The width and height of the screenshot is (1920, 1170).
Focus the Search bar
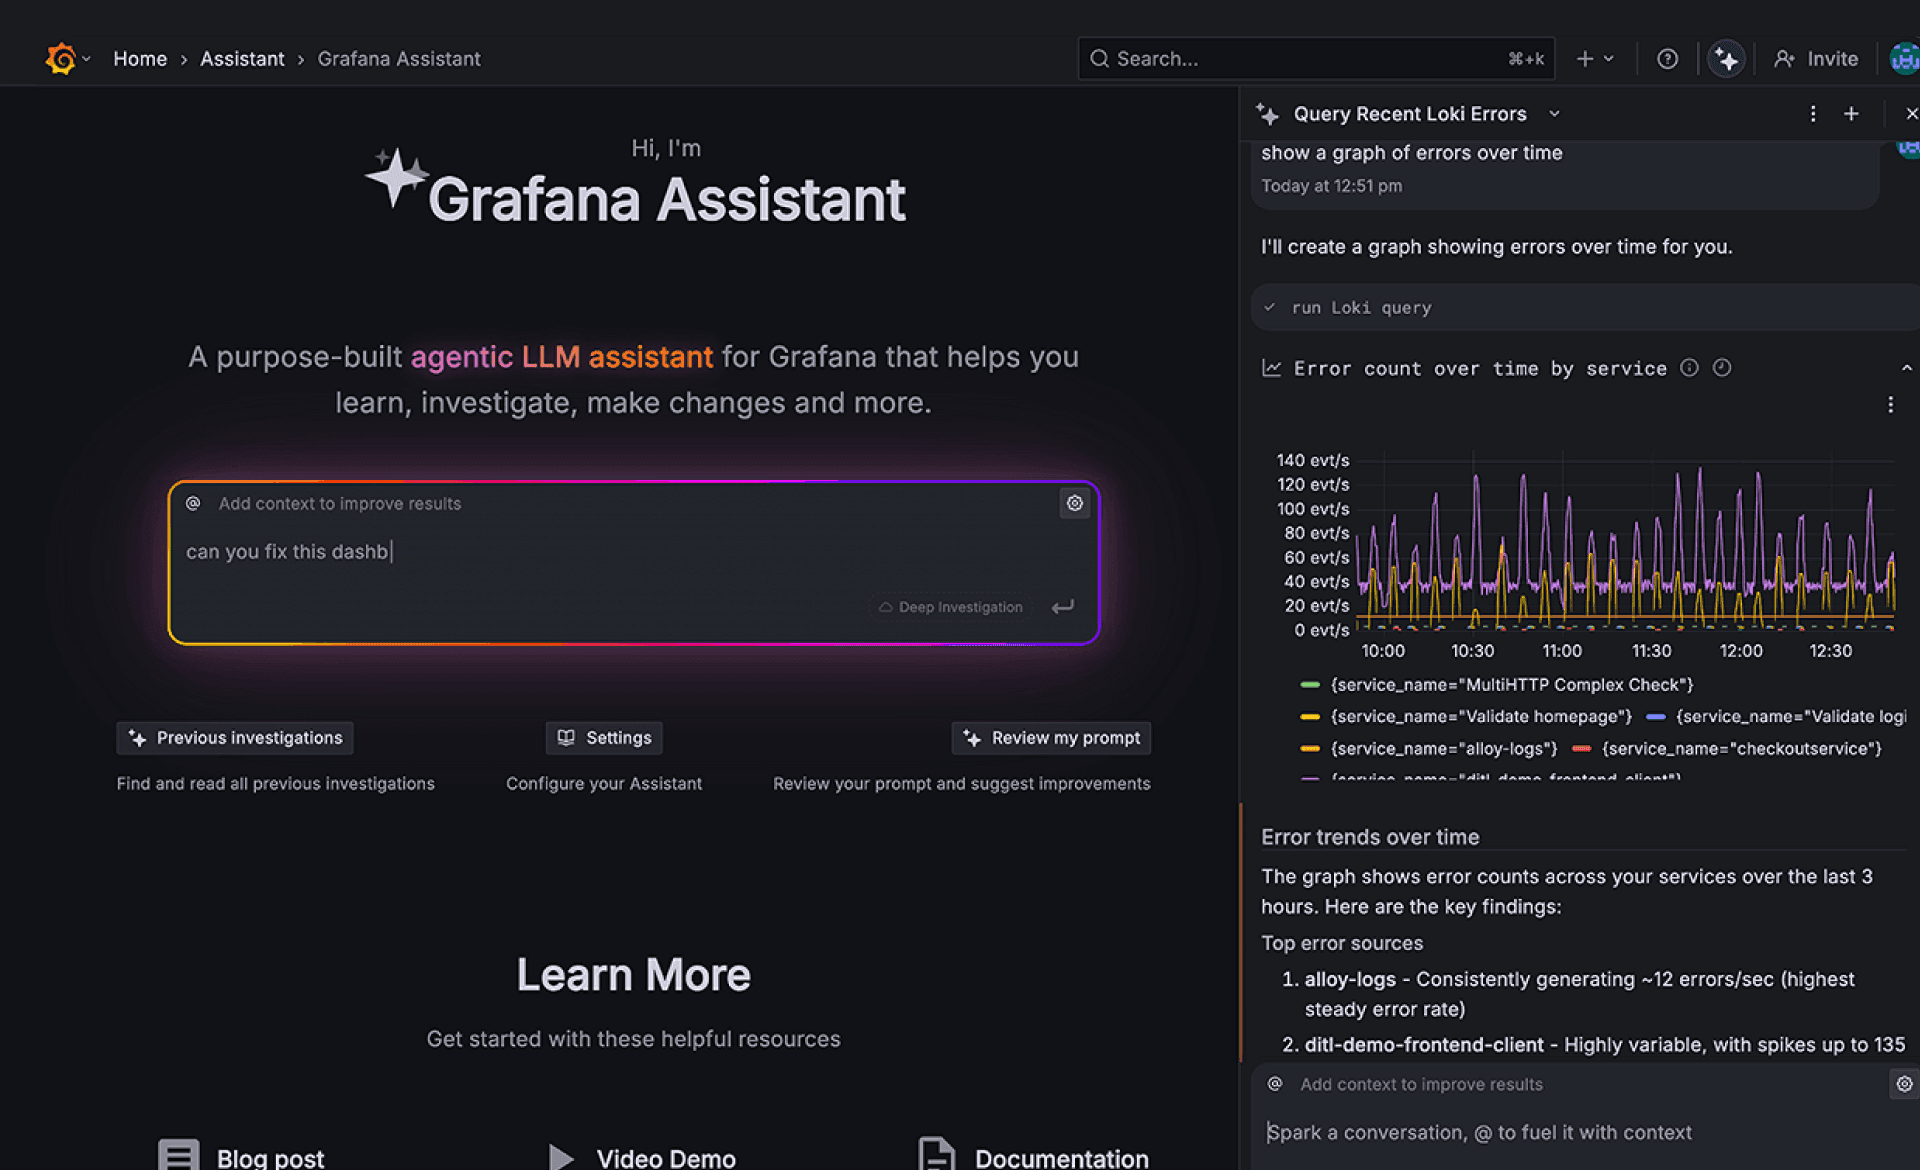(1316, 59)
